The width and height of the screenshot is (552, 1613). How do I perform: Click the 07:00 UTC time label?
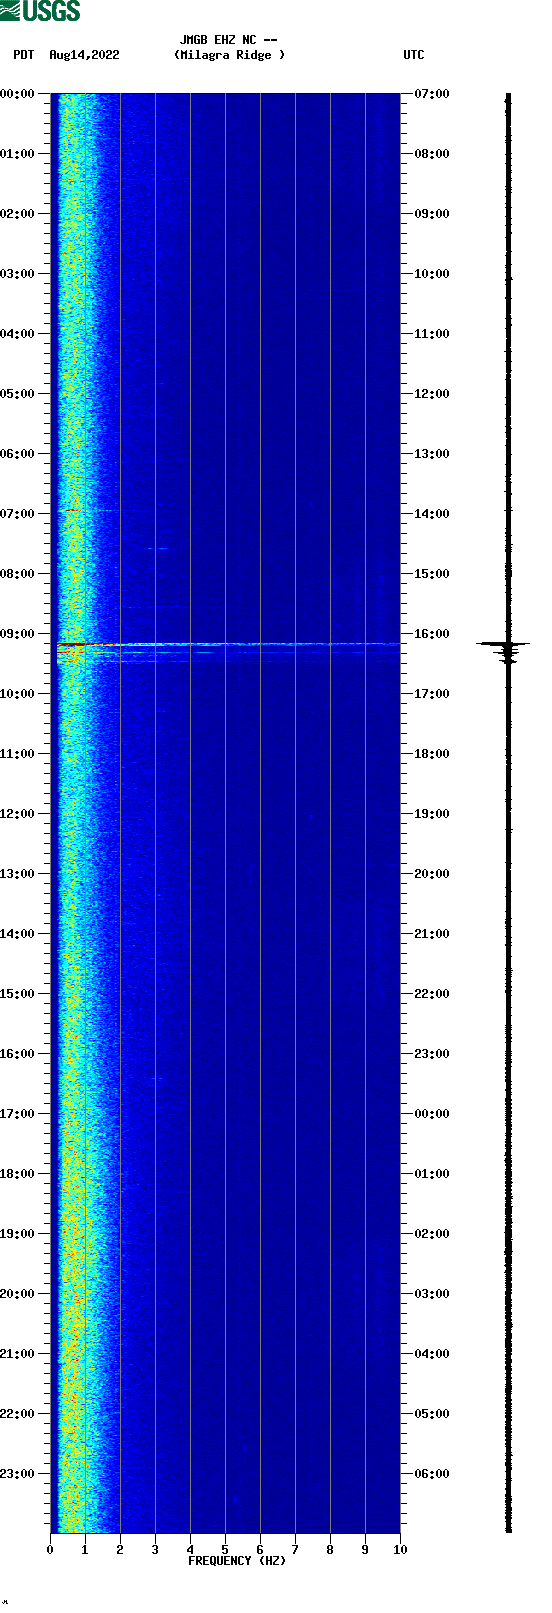tap(432, 94)
